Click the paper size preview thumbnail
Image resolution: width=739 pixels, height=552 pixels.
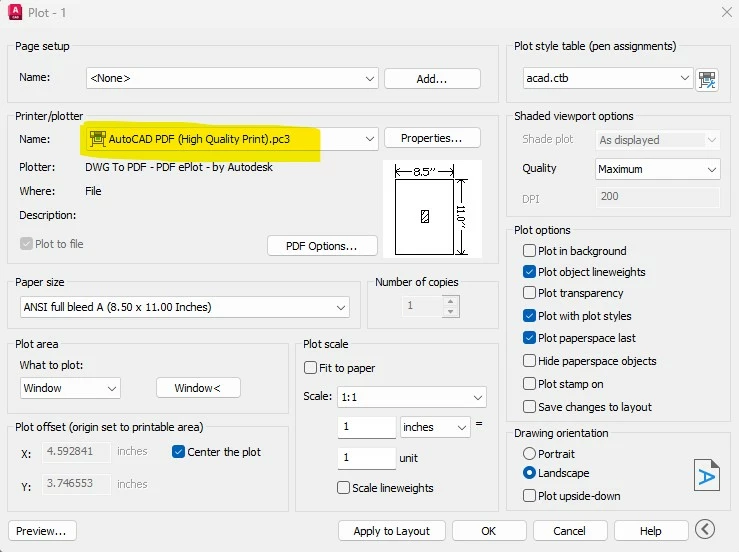tap(432, 209)
